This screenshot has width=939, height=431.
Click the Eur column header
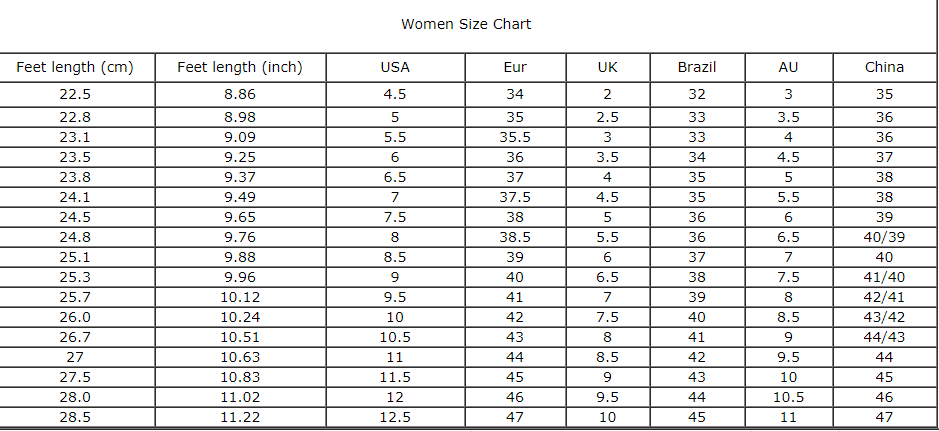point(515,68)
